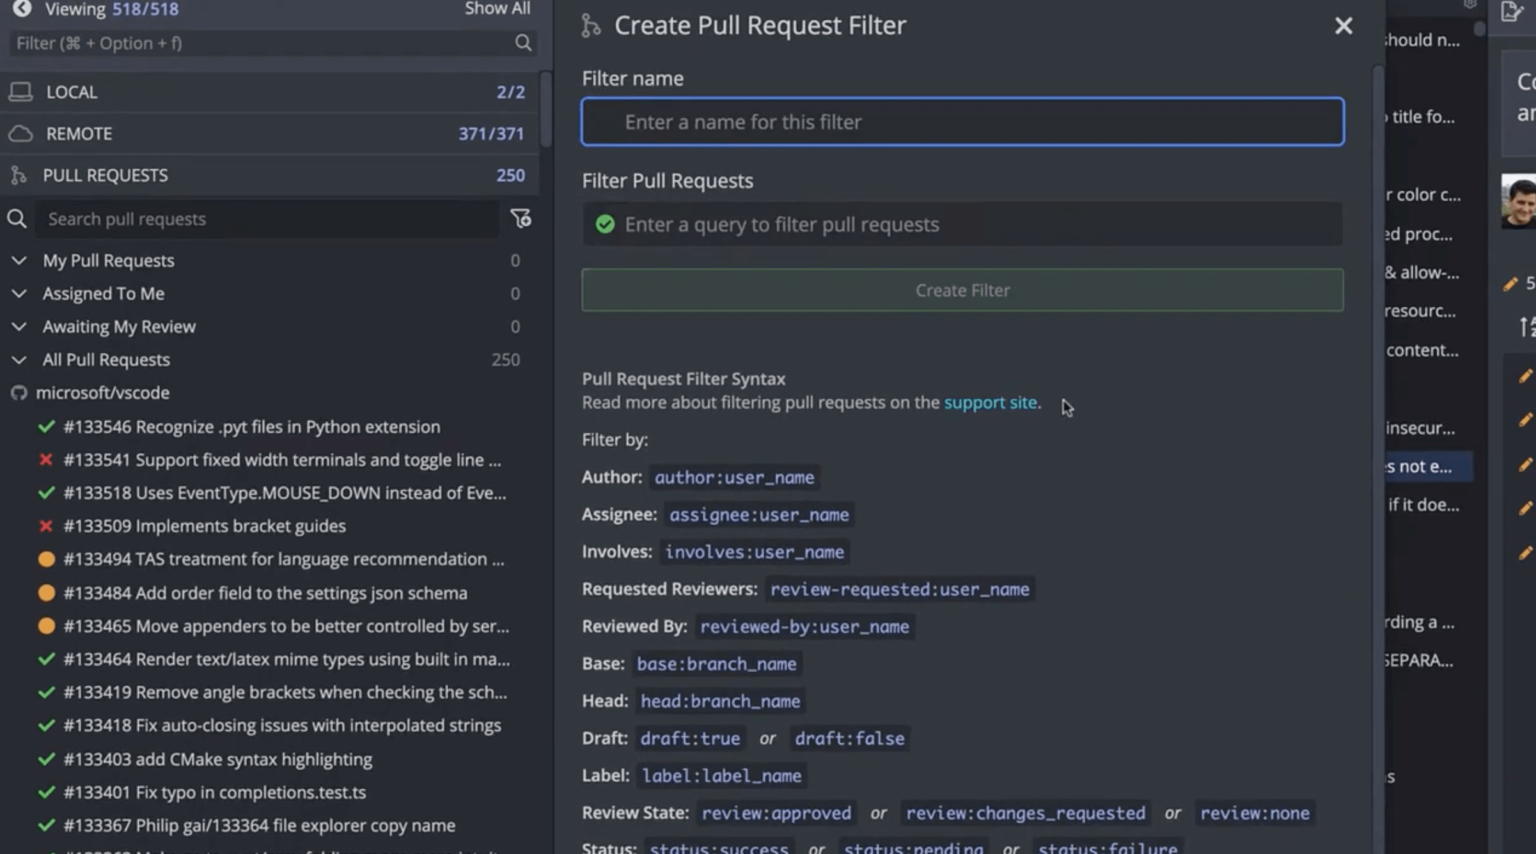Screen dimensions: 1536x854
Task: Open the support site link
Action: [990, 402]
